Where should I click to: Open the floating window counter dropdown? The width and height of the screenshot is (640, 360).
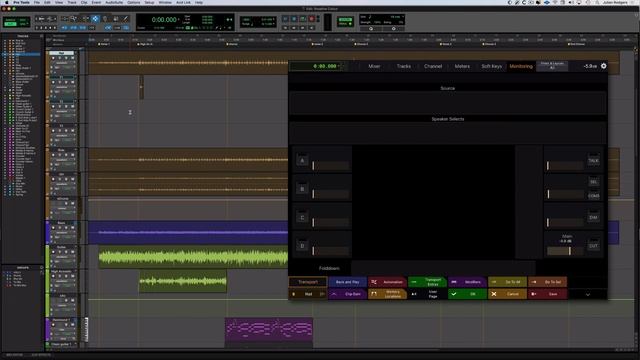339,66
